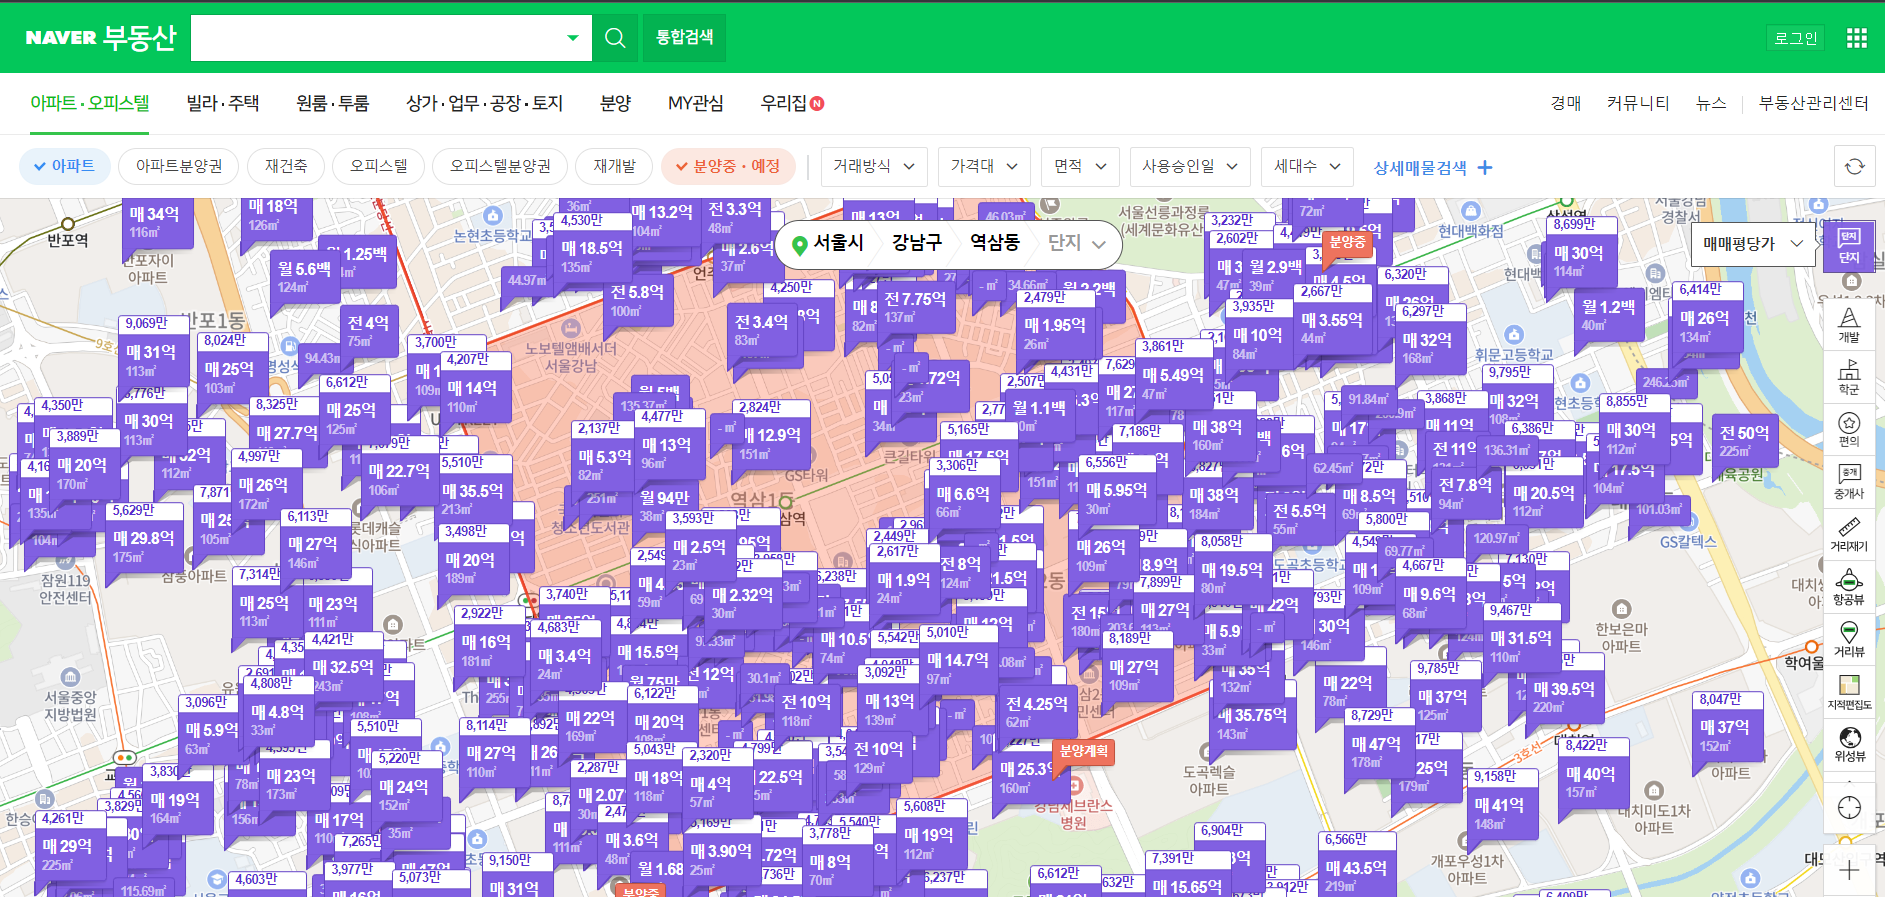Toggle the 재건축 filter chip

pos(286,166)
